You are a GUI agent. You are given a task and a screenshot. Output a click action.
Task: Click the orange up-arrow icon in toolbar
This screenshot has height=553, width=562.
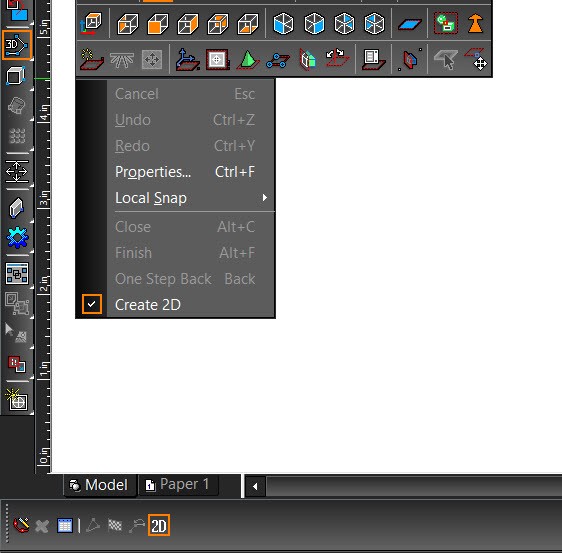coord(475,24)
